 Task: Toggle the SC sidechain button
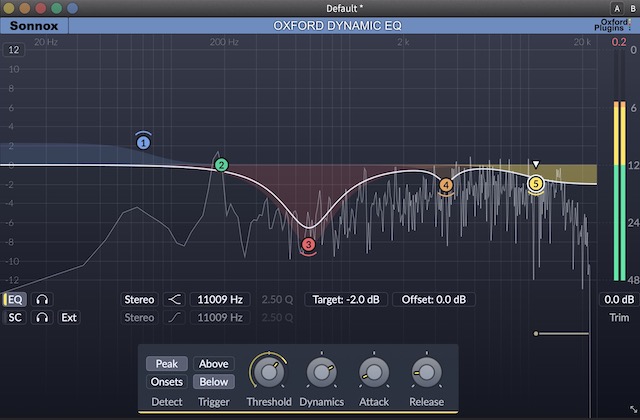click(15, 318)
